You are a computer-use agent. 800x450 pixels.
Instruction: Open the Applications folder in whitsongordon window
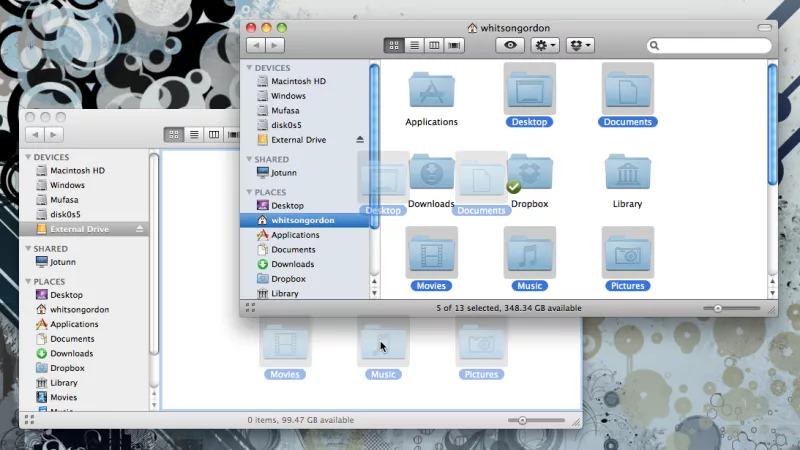[x=432, y=91]
